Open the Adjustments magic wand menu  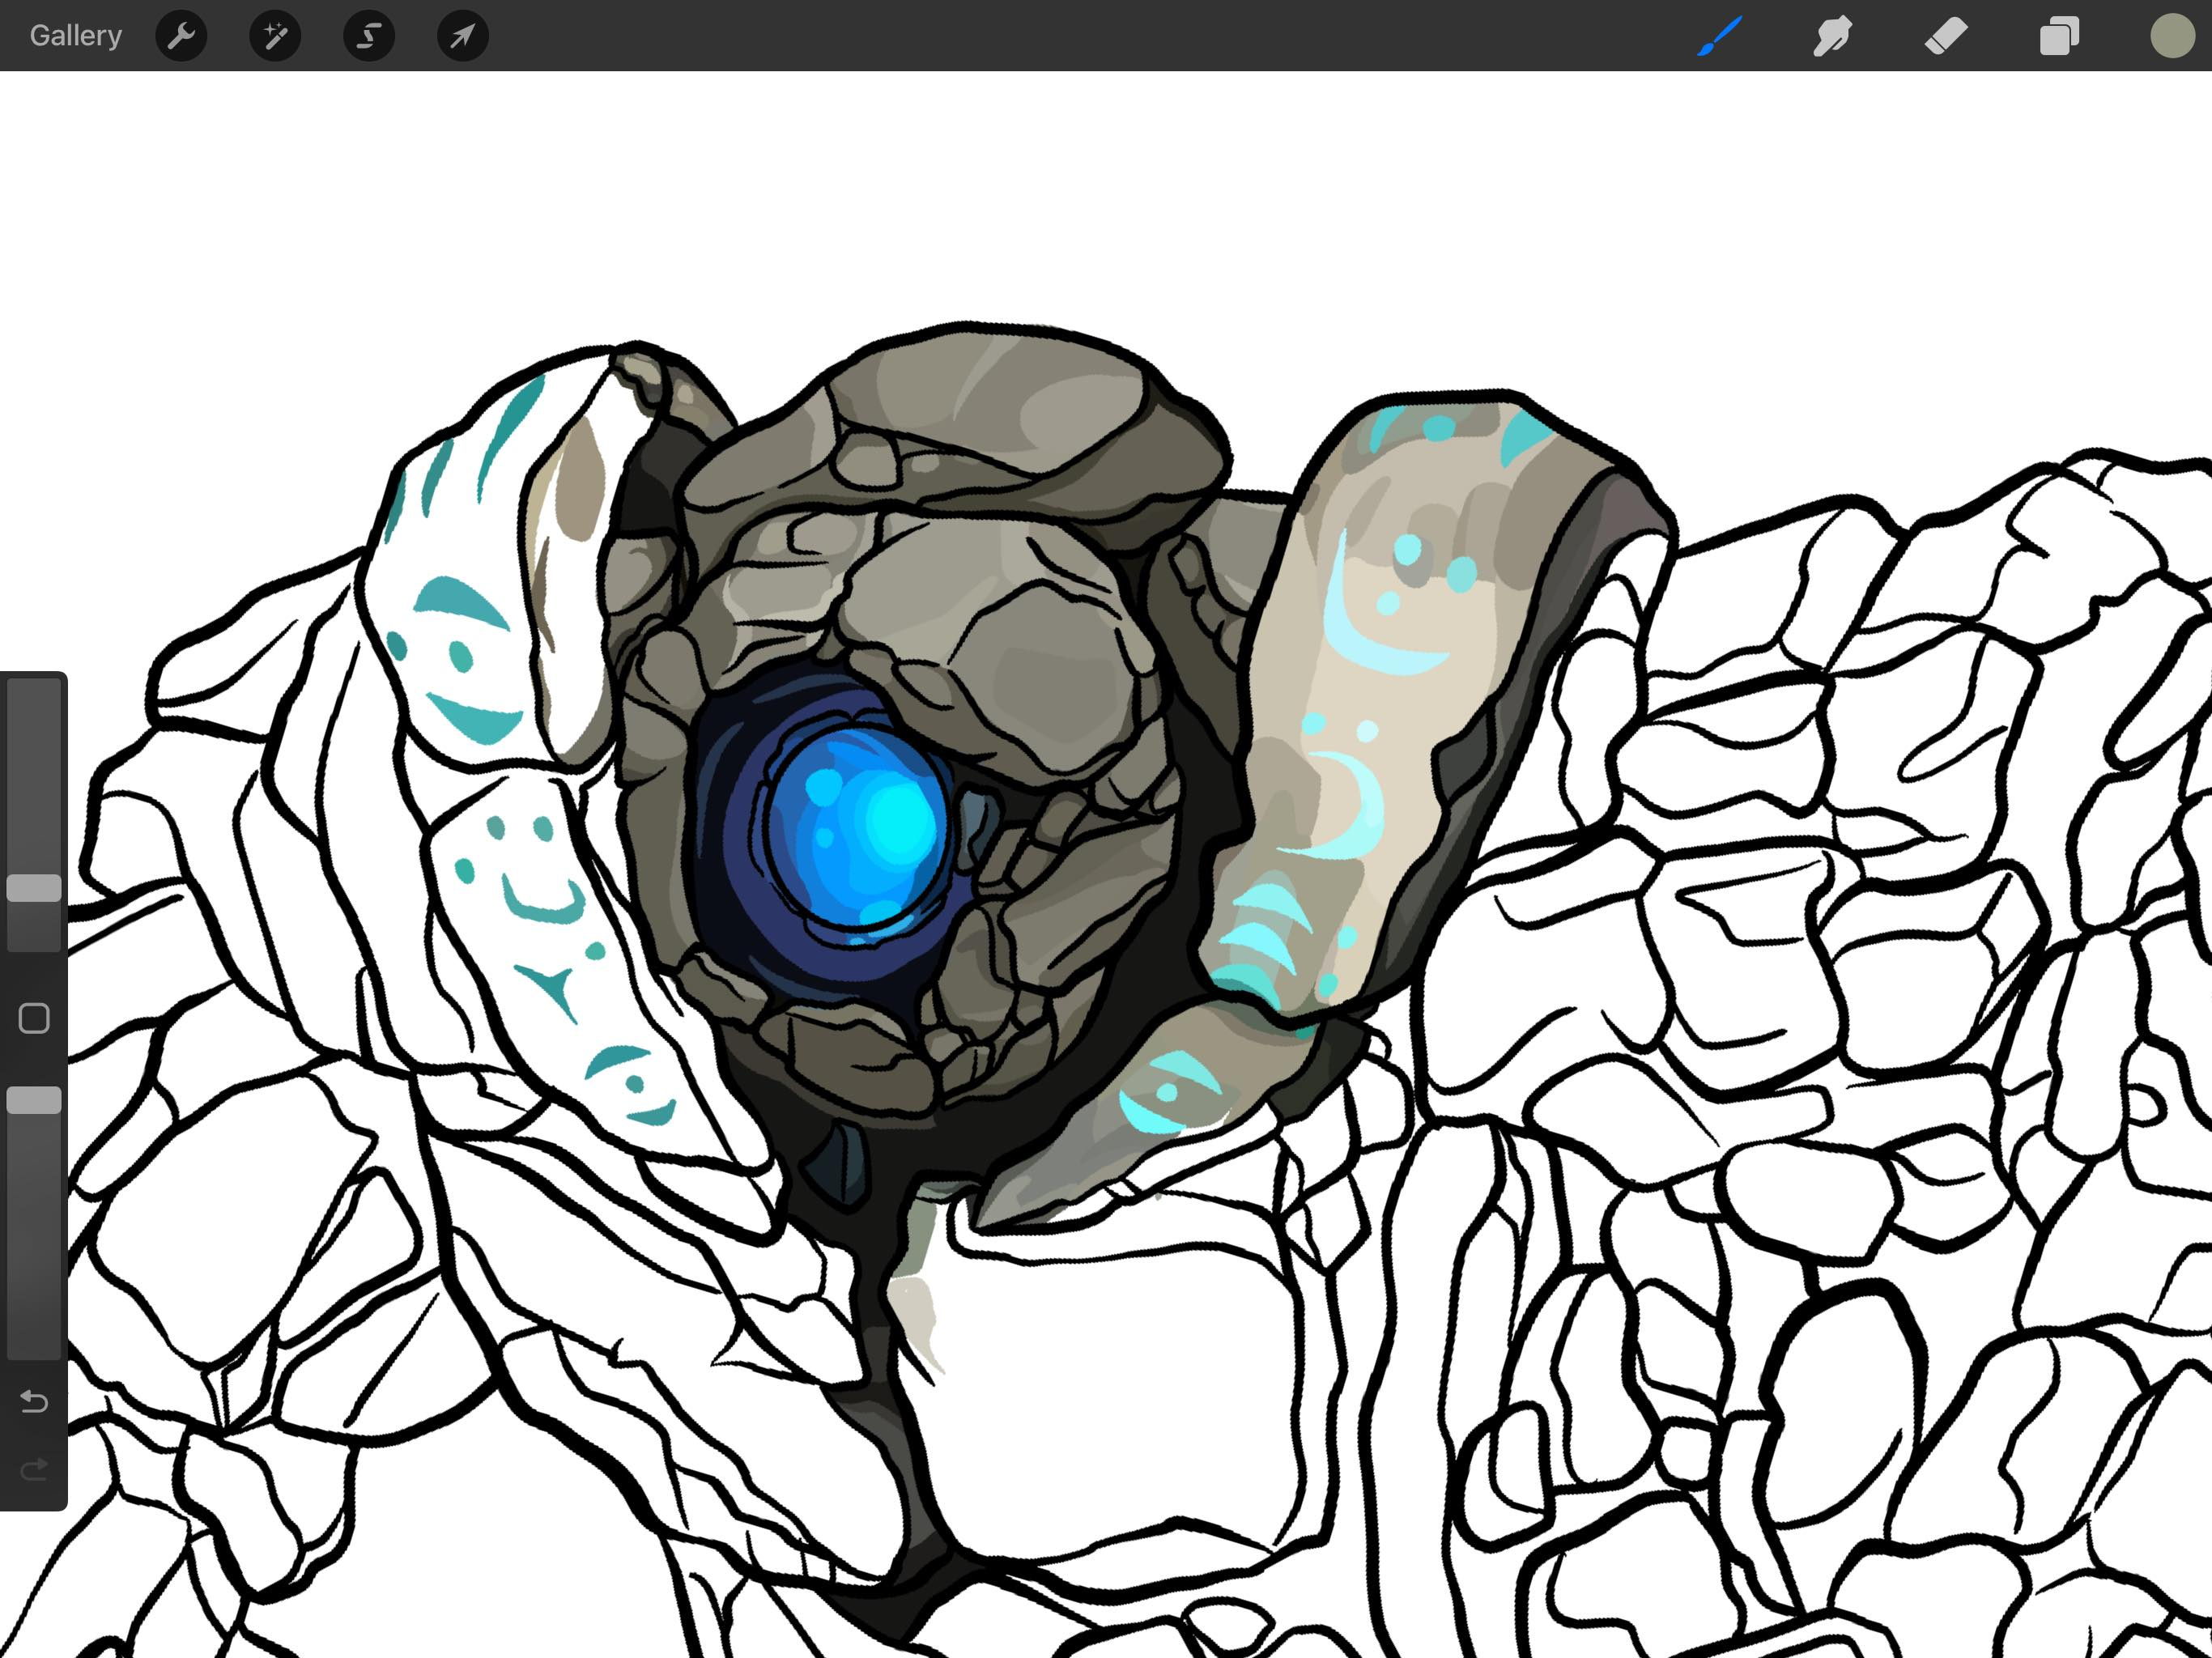(x=275, y=36)
